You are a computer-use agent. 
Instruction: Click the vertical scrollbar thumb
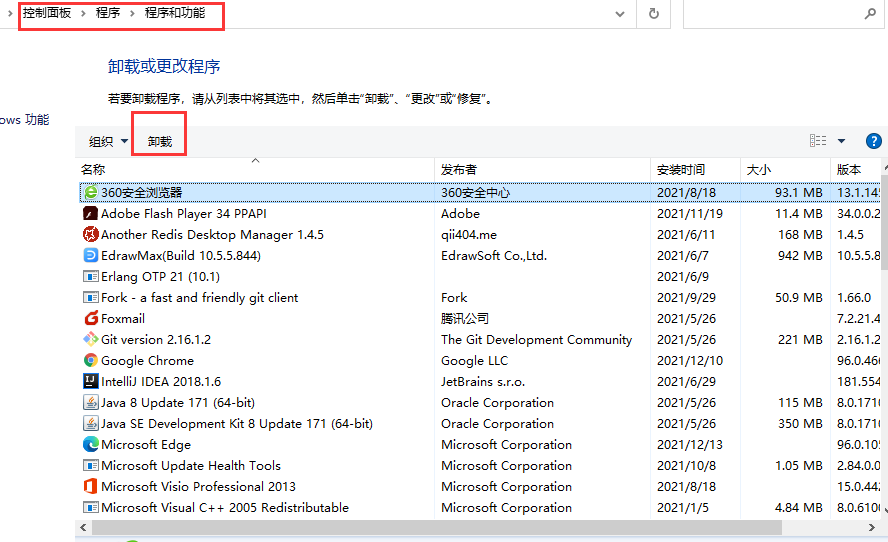click(885, 221)
